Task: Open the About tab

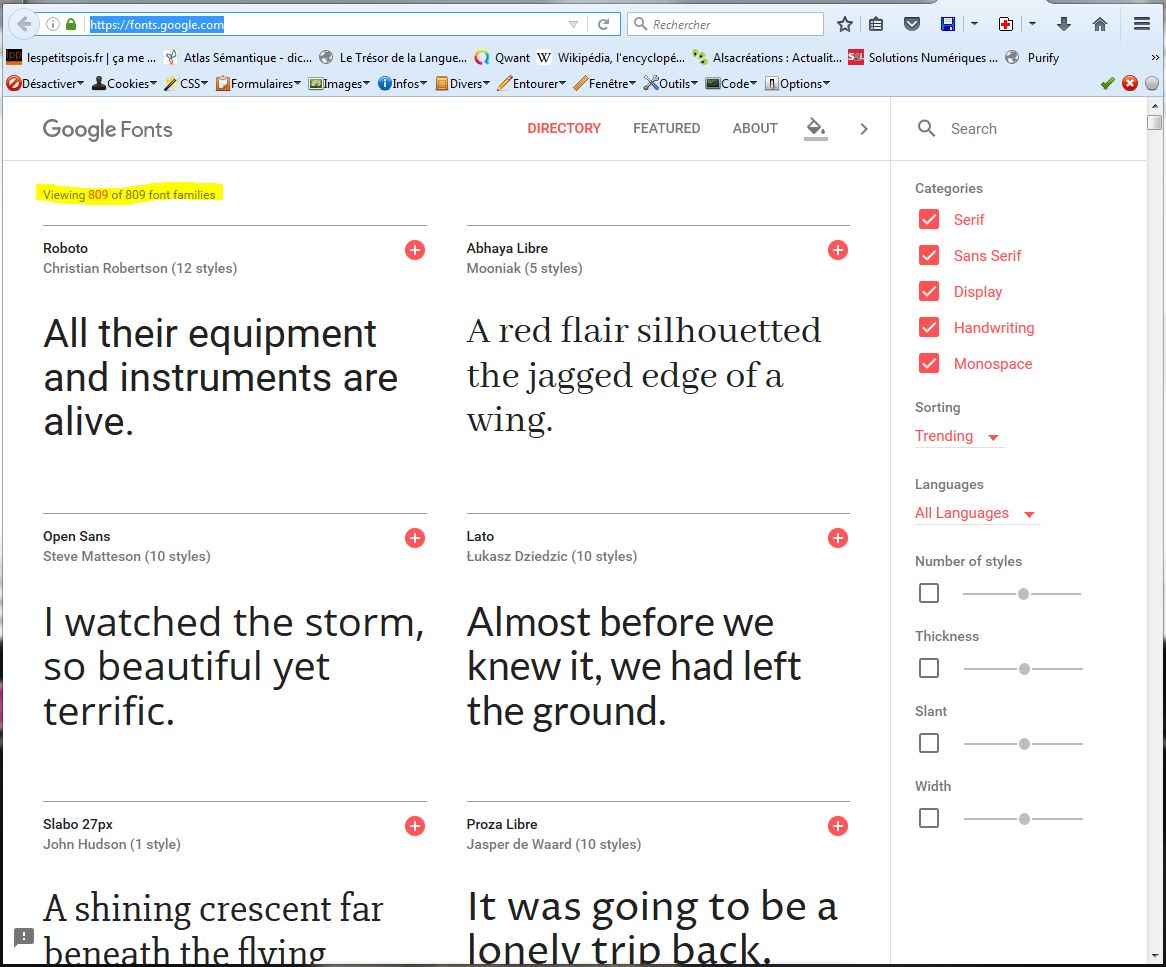Action: click(x=755, y=128)
